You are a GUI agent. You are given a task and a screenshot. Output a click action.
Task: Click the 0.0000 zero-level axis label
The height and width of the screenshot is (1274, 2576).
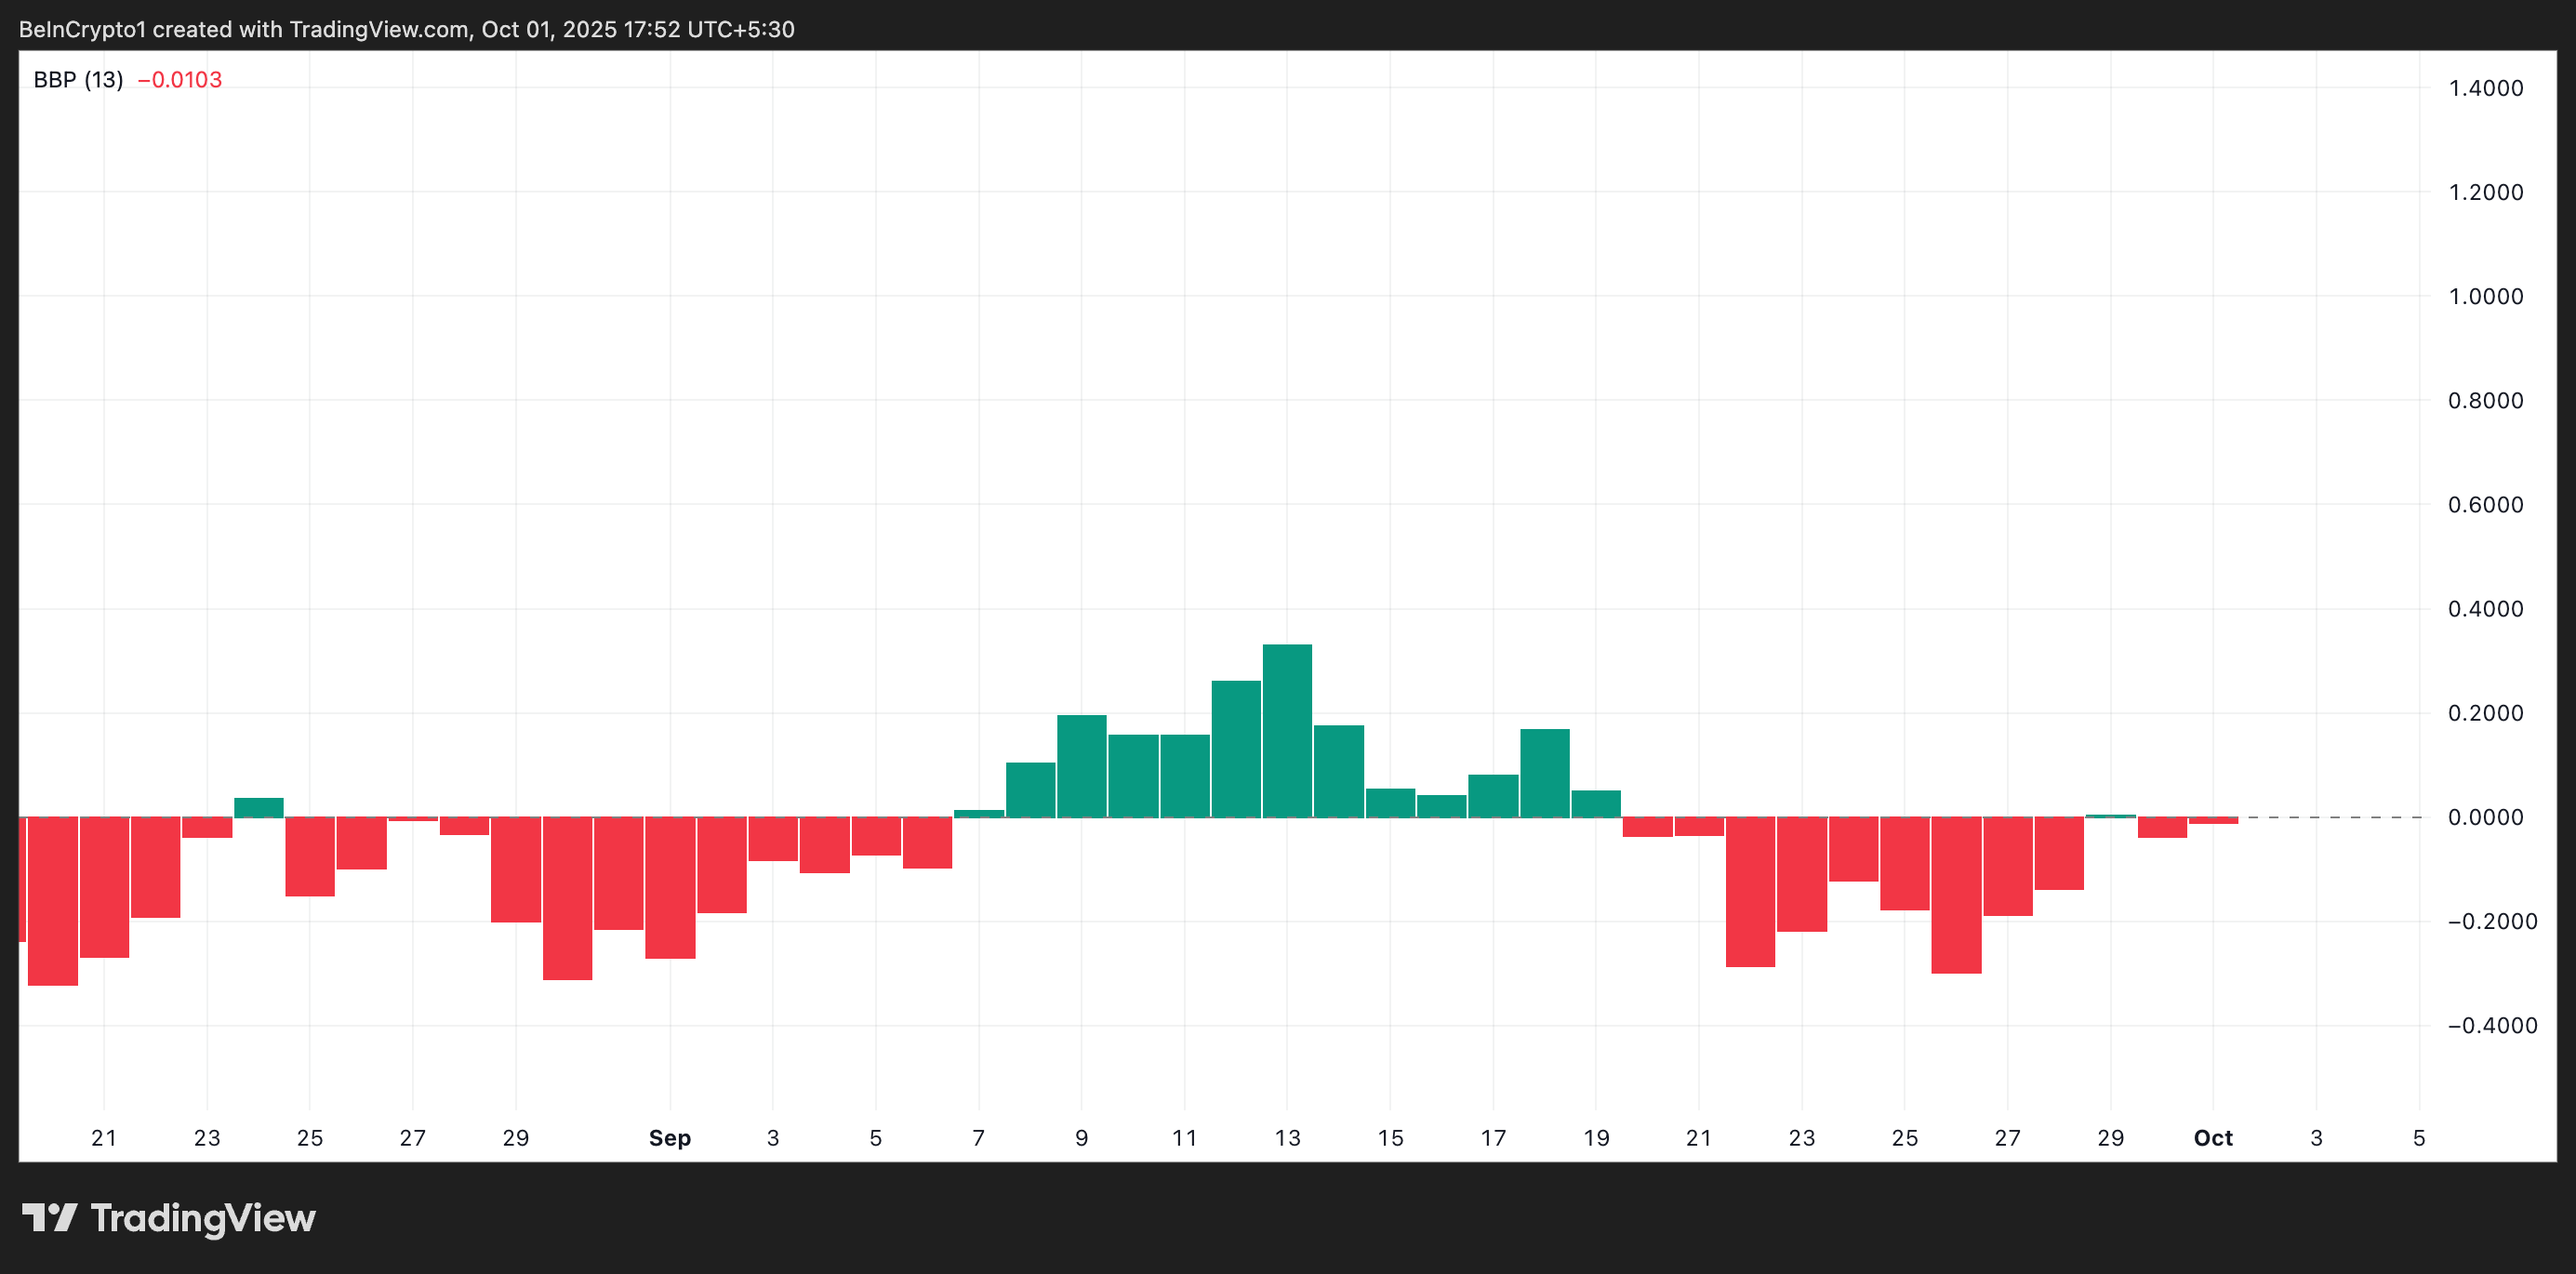[x=2485, y=817]
